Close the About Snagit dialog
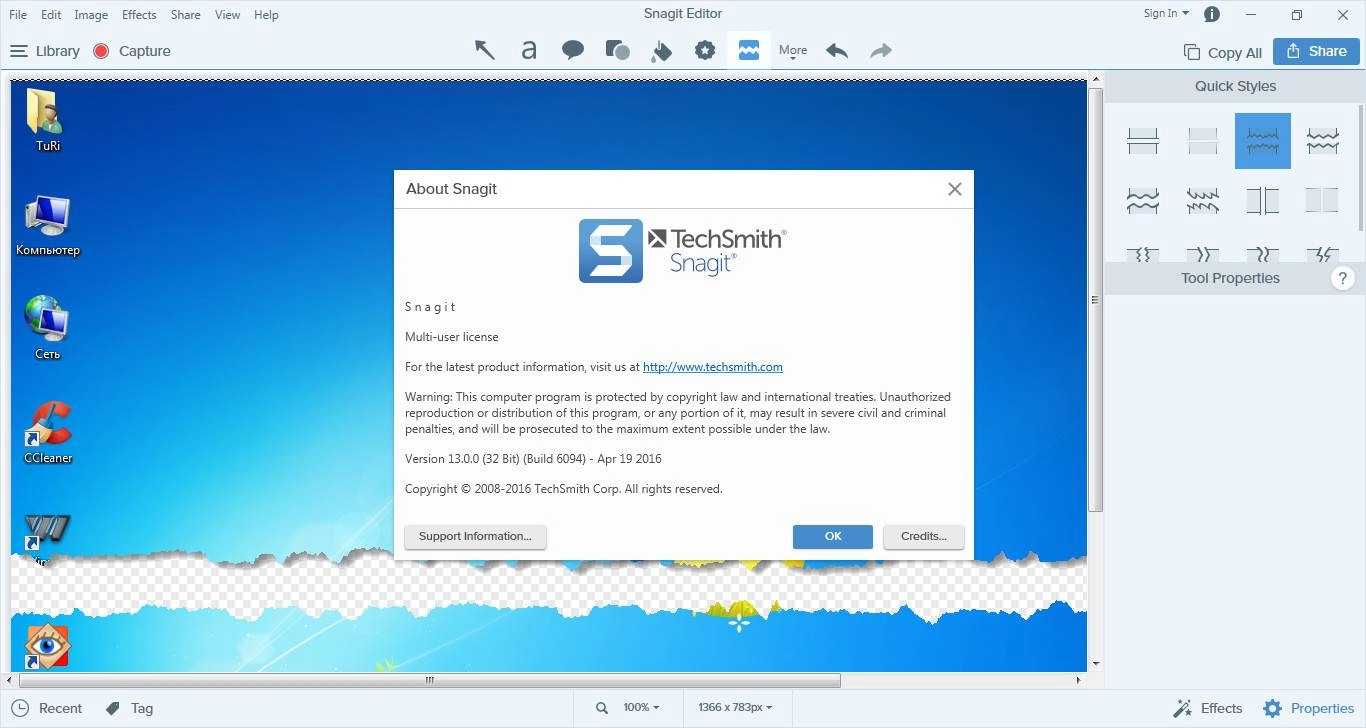Image resolution: width=1366 pixels, height=728 pixels. pos(955,189)
